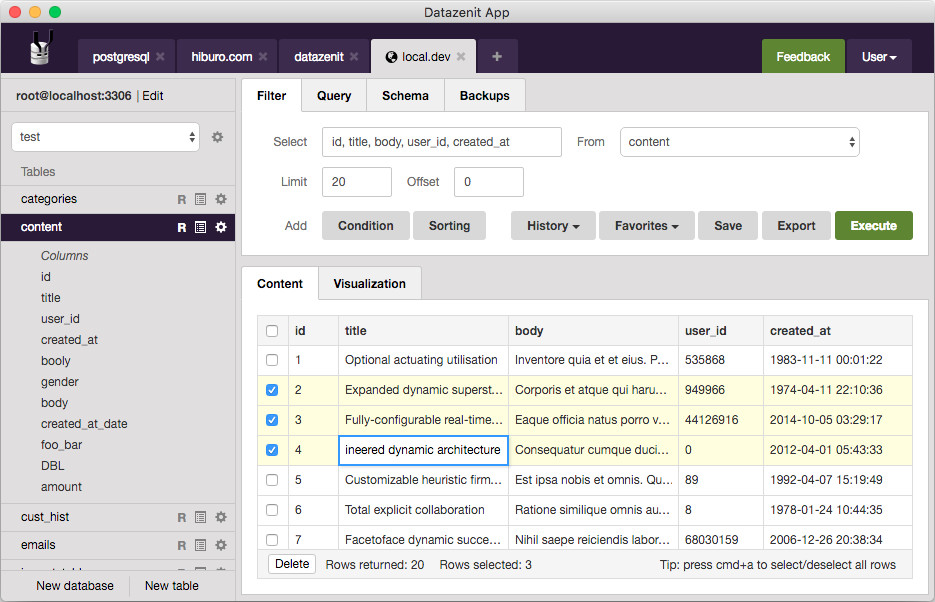
Task: Select the emails table in sidebar
Action: tap(118, 545)
